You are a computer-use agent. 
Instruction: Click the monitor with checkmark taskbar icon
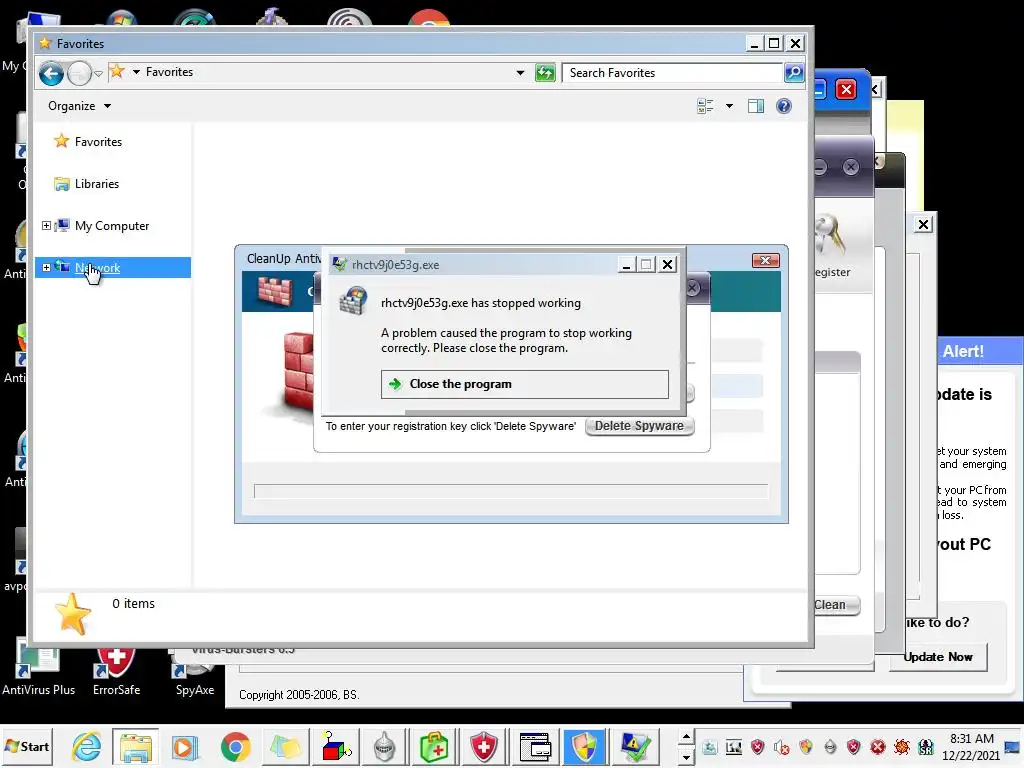635,747
